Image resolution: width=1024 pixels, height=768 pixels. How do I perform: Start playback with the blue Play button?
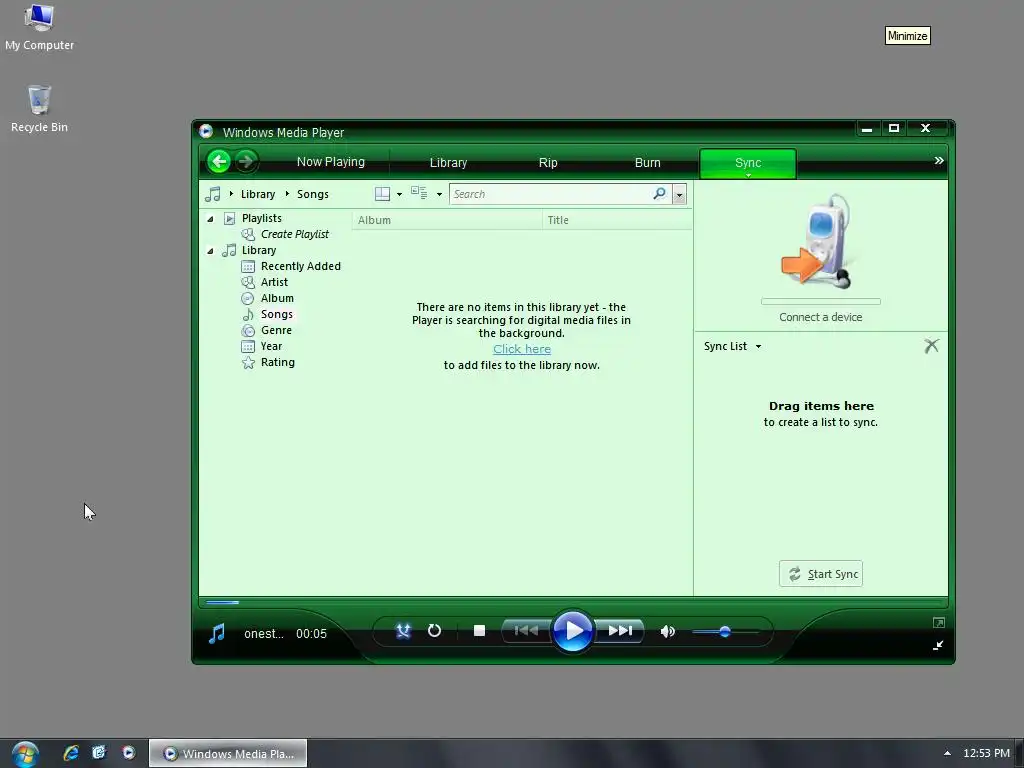click(573, 631)
